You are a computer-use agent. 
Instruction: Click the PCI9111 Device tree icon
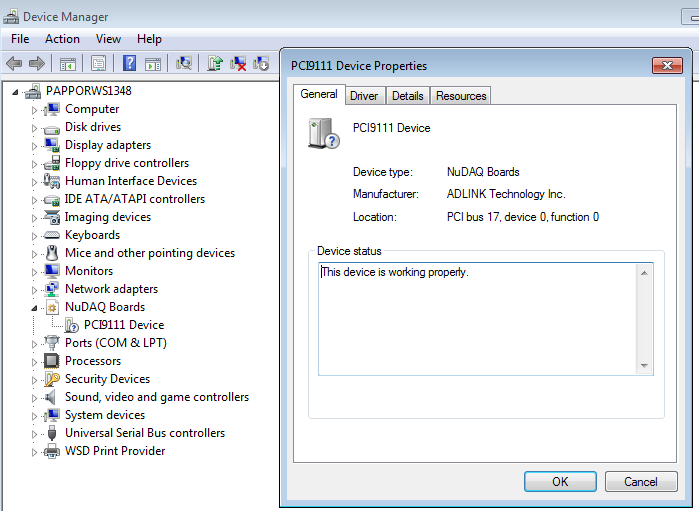point(71,325)
